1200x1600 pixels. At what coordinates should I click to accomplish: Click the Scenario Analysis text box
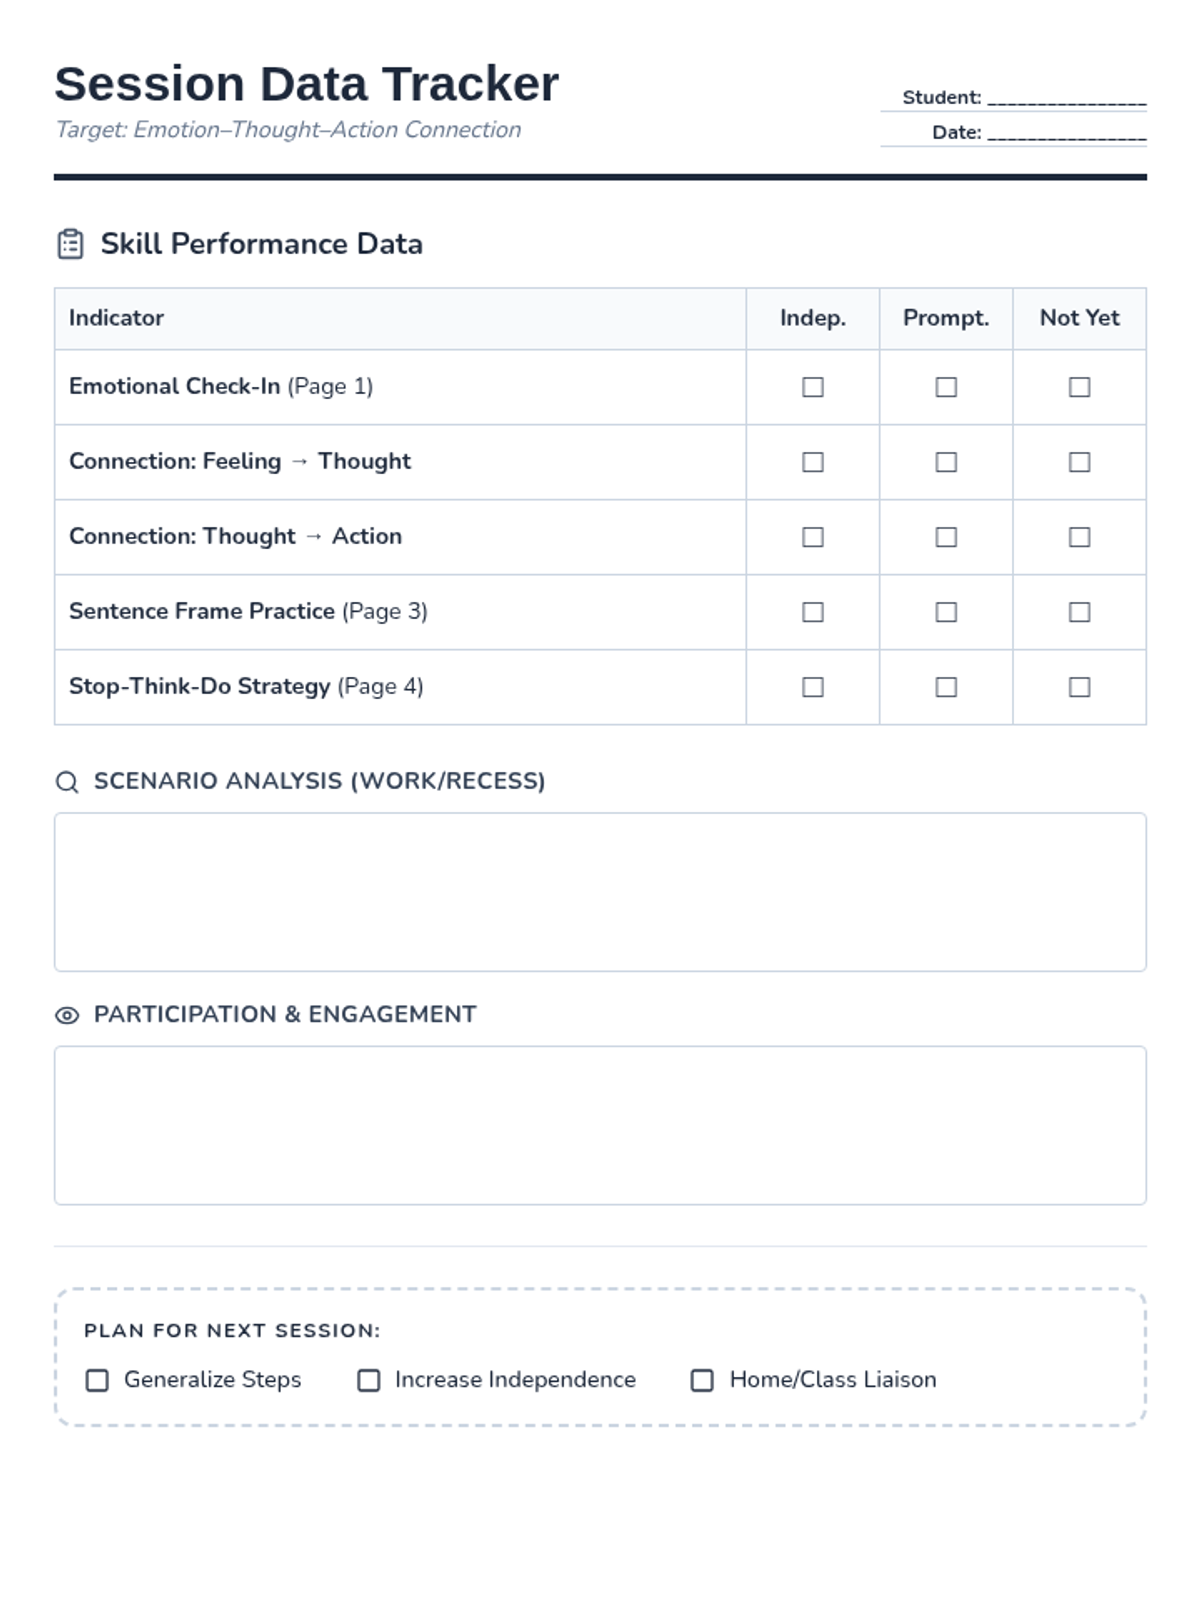600,892
